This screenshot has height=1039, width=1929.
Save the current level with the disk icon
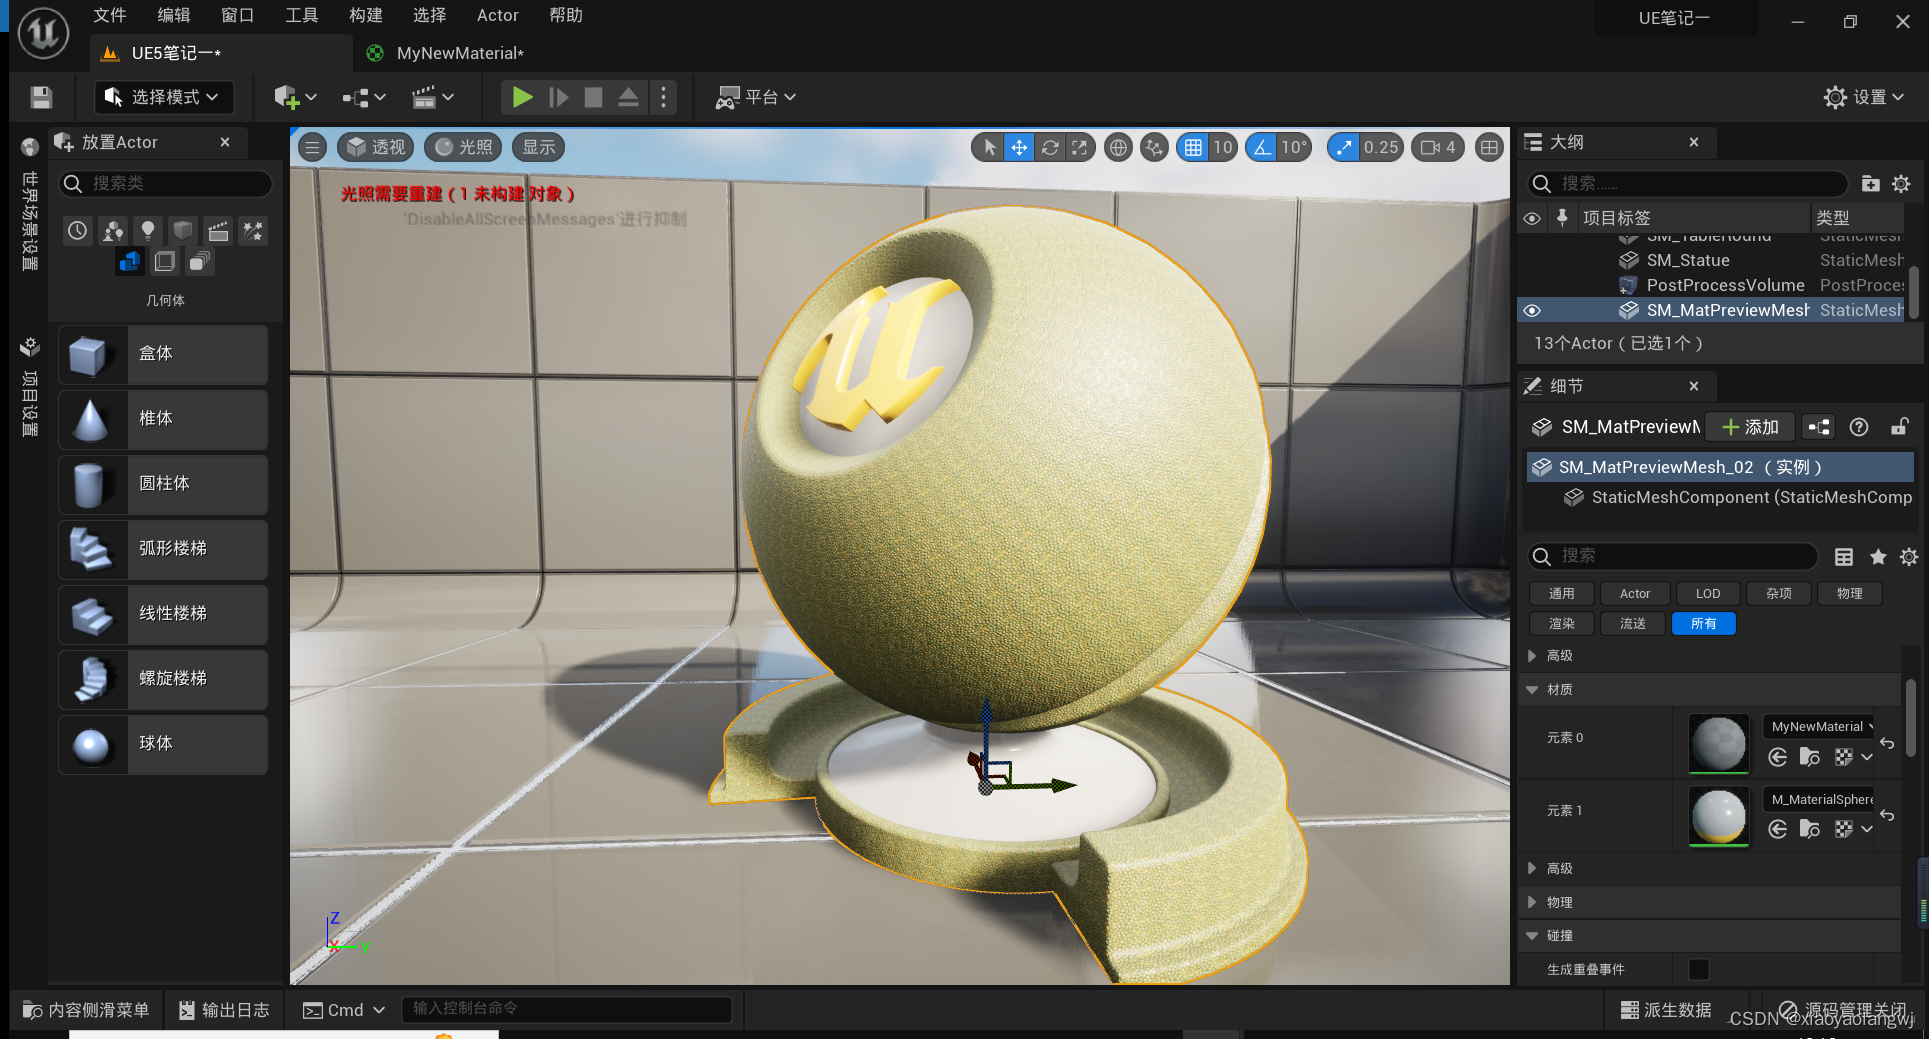41,97
